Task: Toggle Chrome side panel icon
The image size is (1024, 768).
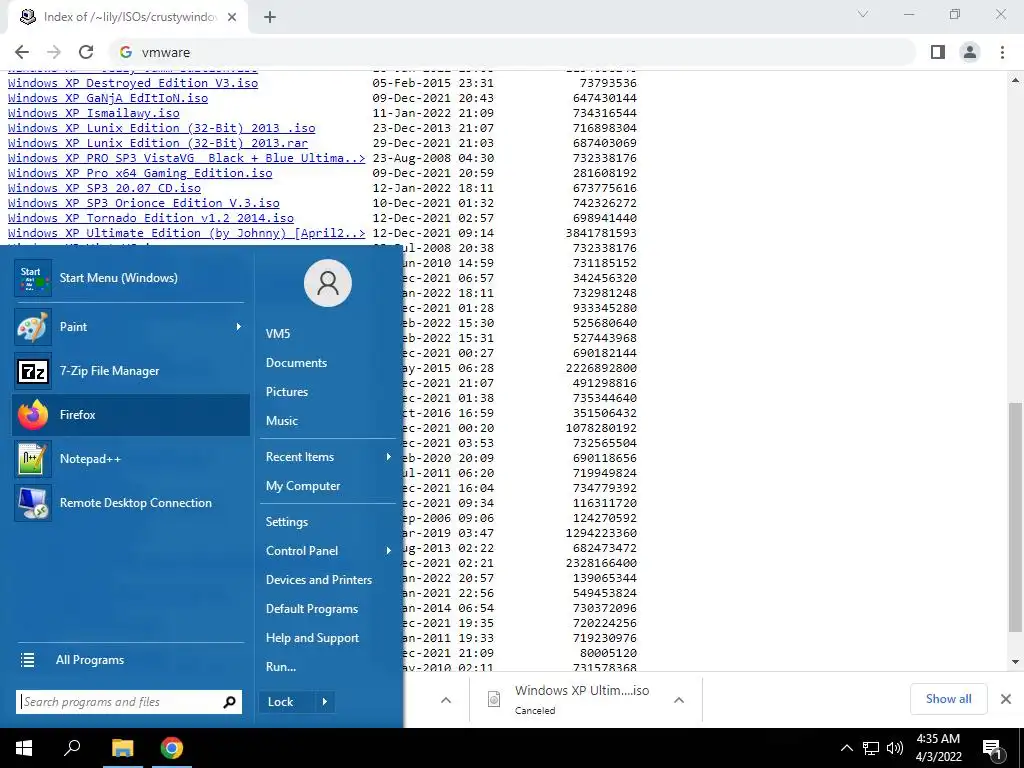Action: (x=938, y=52)
